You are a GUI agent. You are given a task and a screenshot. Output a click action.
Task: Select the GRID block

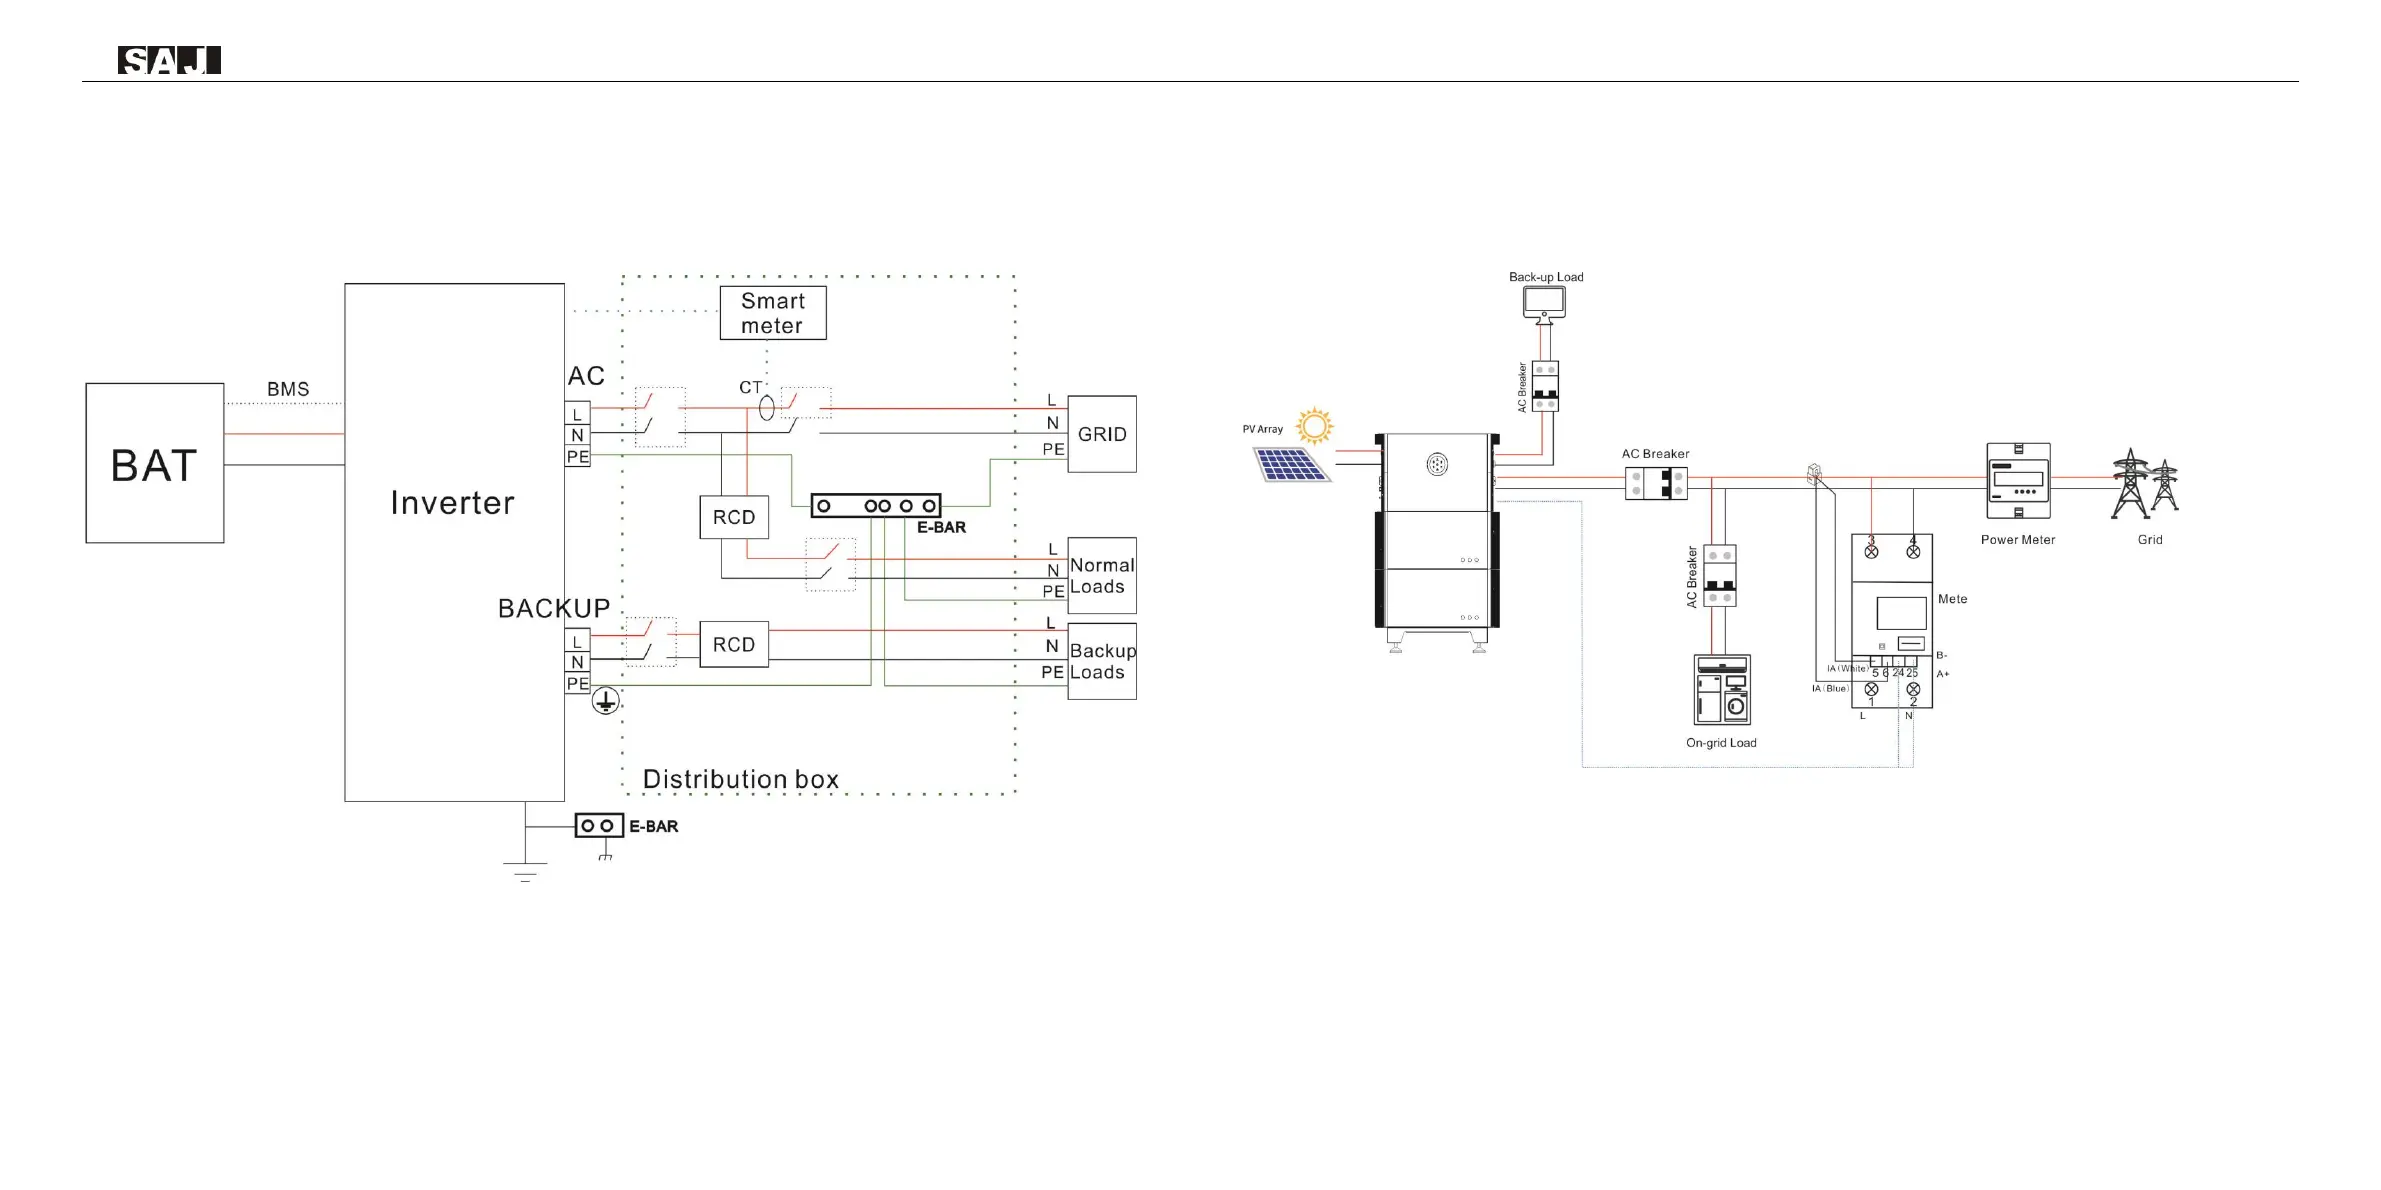tap(1102, 434)
